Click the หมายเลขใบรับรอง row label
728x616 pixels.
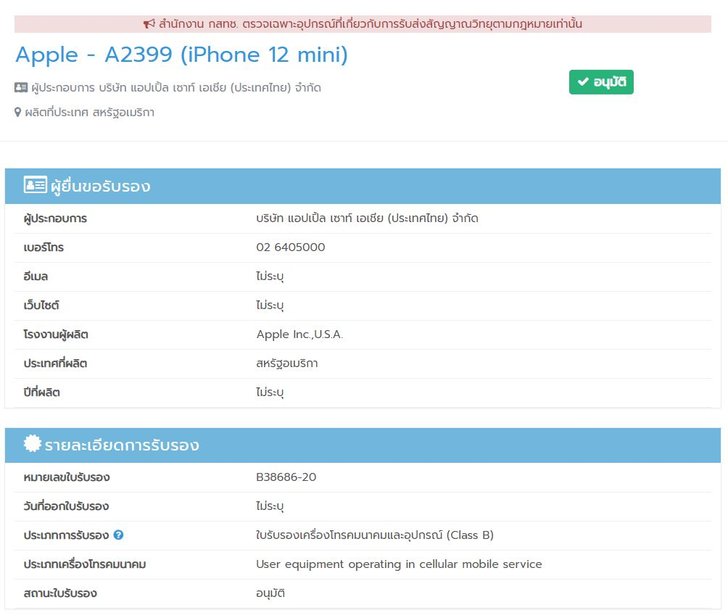67,477
